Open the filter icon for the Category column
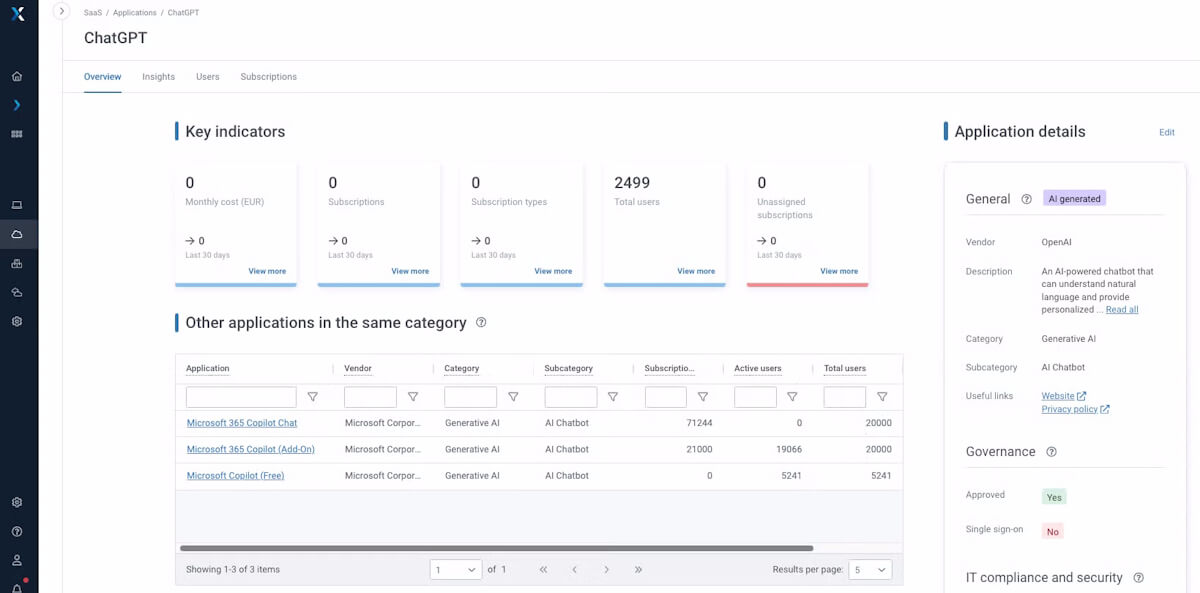This screenshot has height=593, width=1200. (x=513, y=397)
